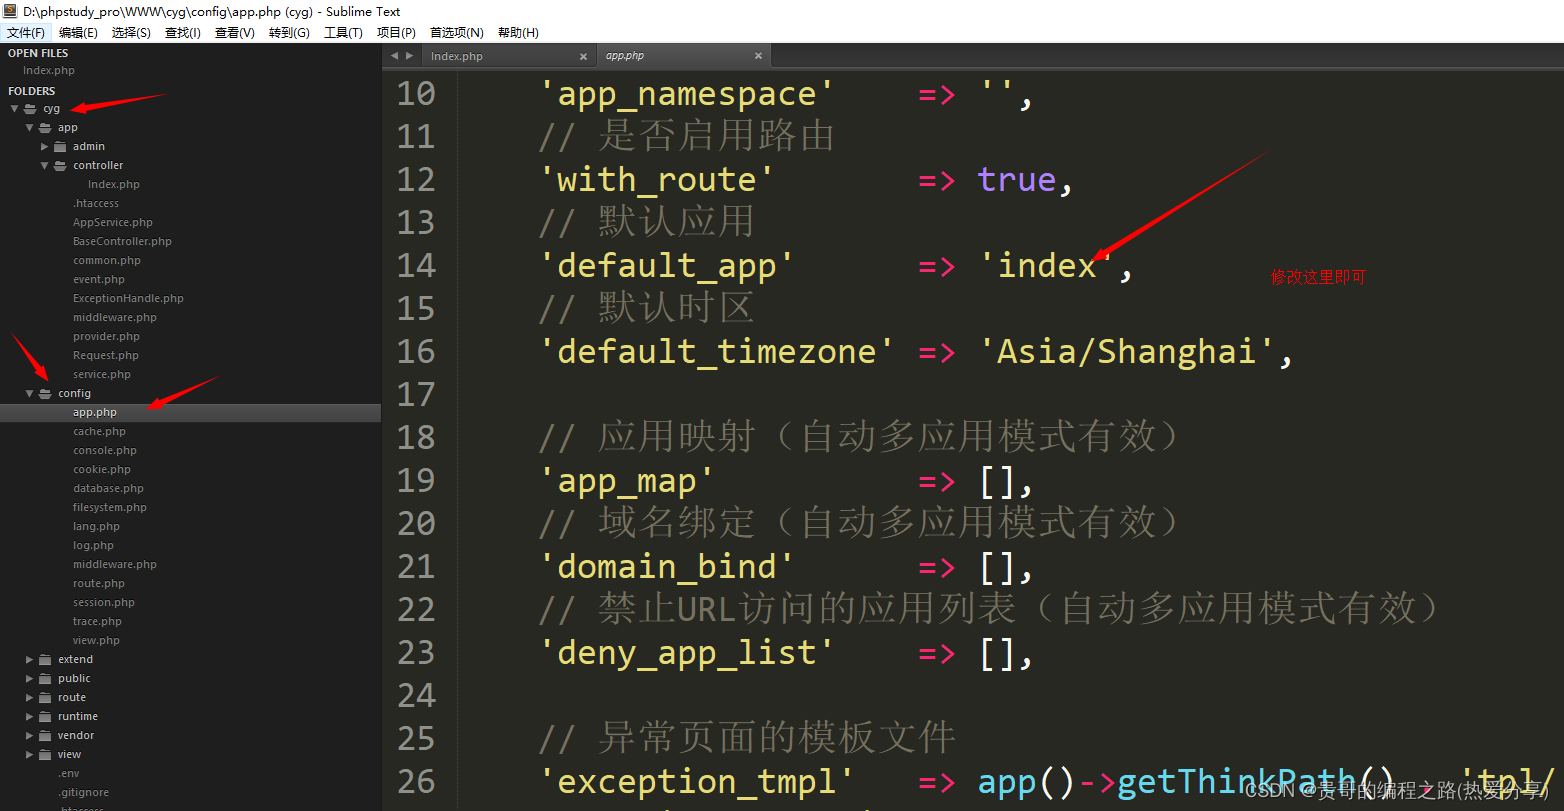Click the route folder icon

pos(45,698)
